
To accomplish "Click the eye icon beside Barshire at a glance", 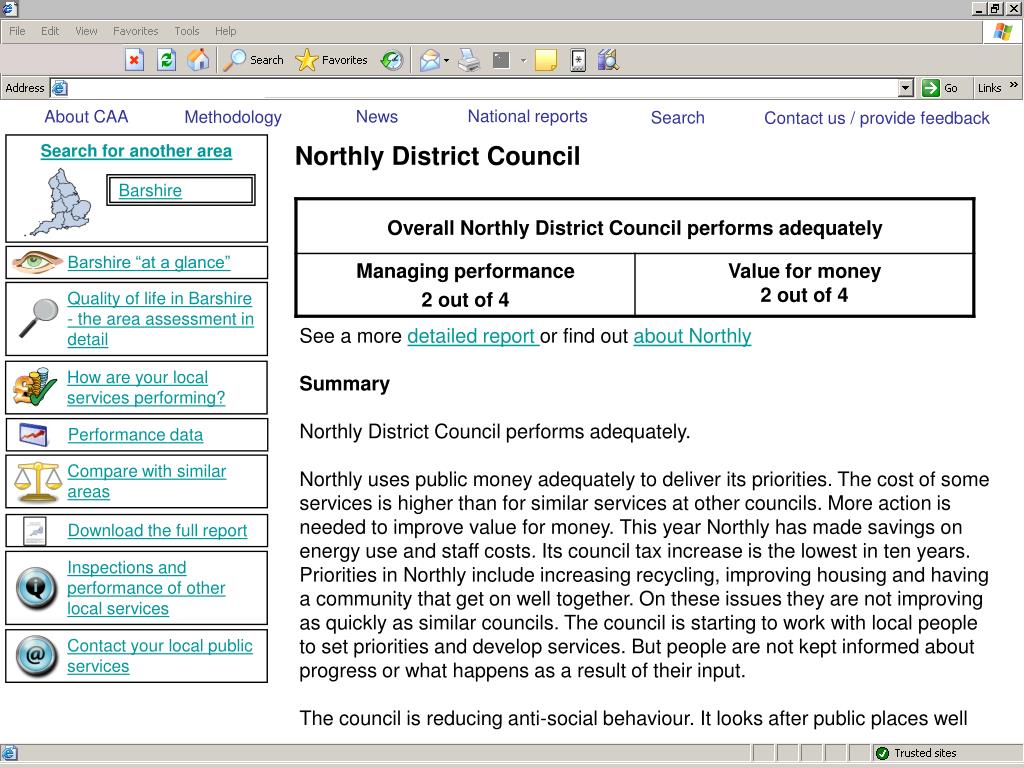I will tap(37, 263).
